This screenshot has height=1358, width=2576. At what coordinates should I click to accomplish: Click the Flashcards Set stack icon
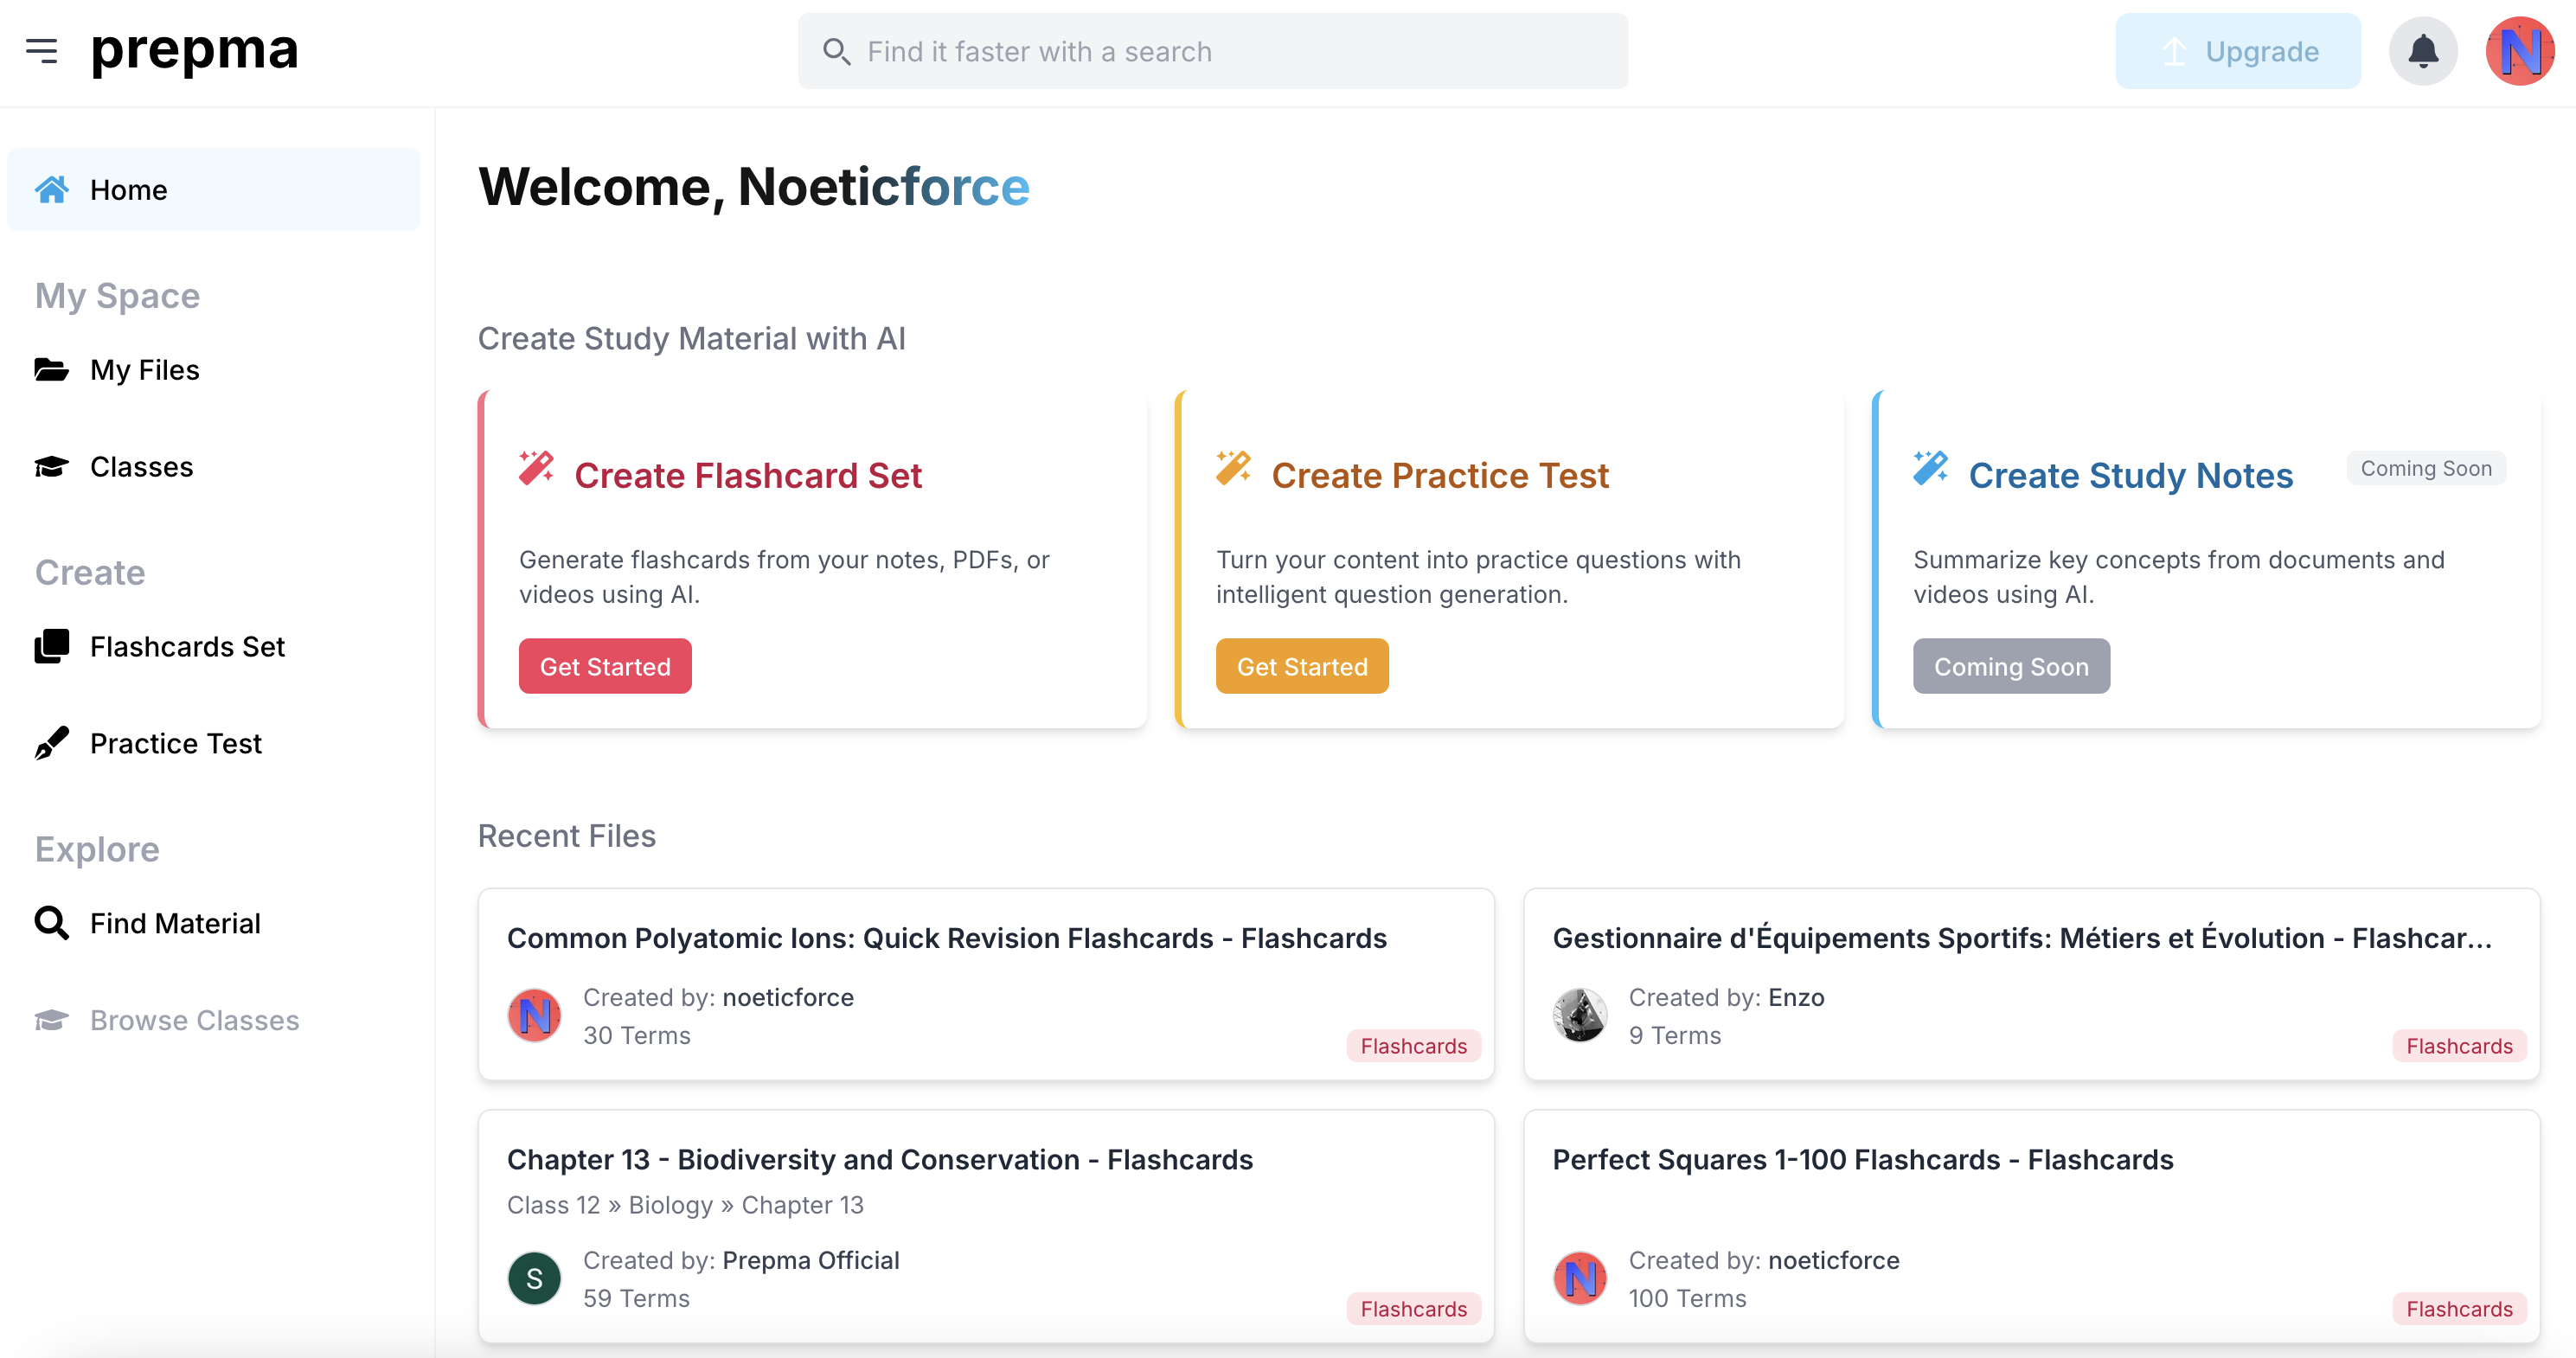(x=52, y=646)
